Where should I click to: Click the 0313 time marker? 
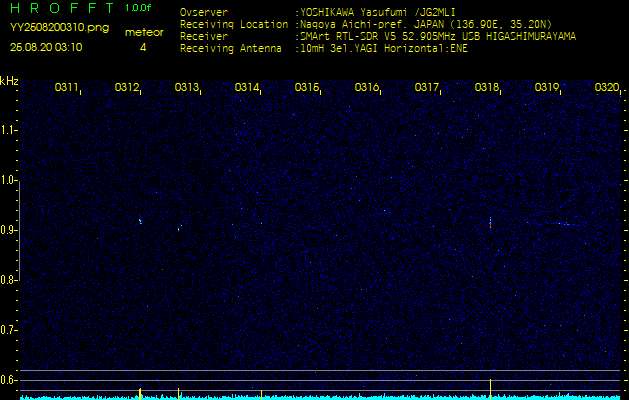[186, 87]
